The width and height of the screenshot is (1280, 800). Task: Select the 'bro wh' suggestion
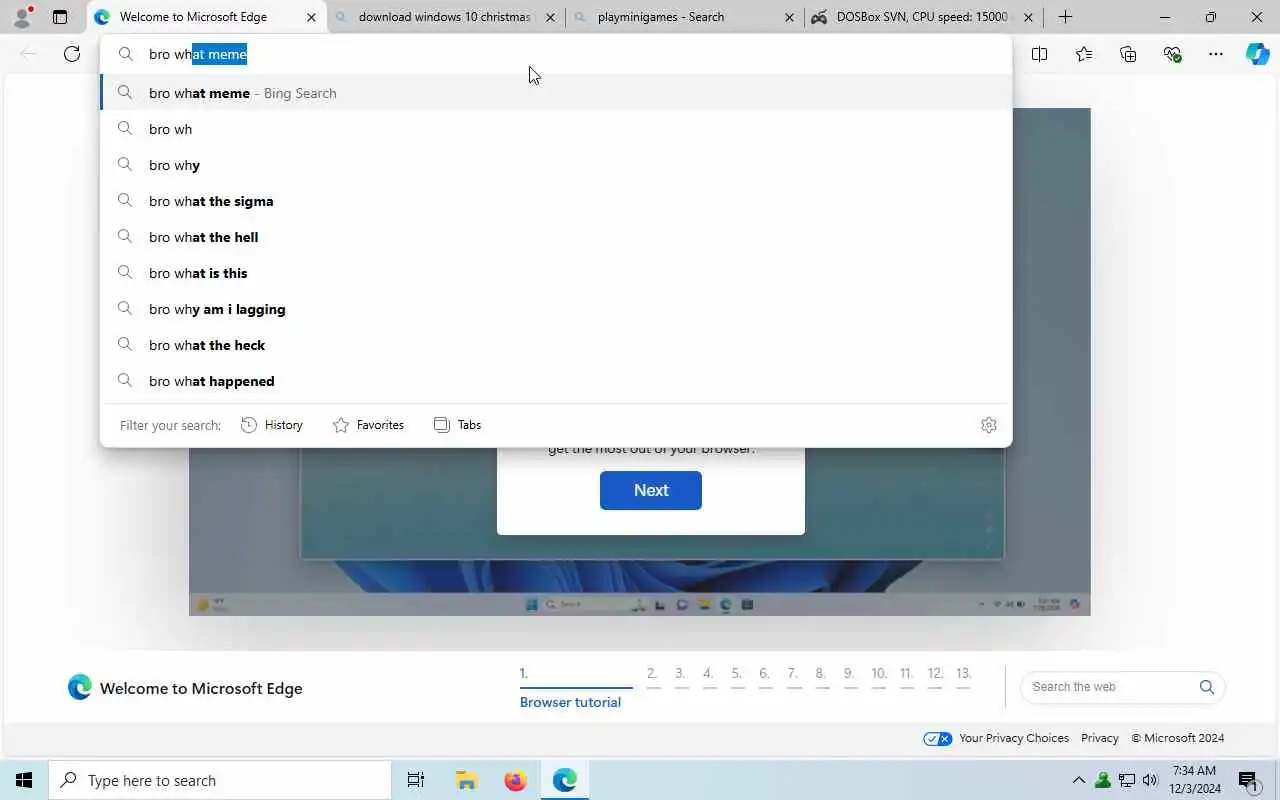556,129
